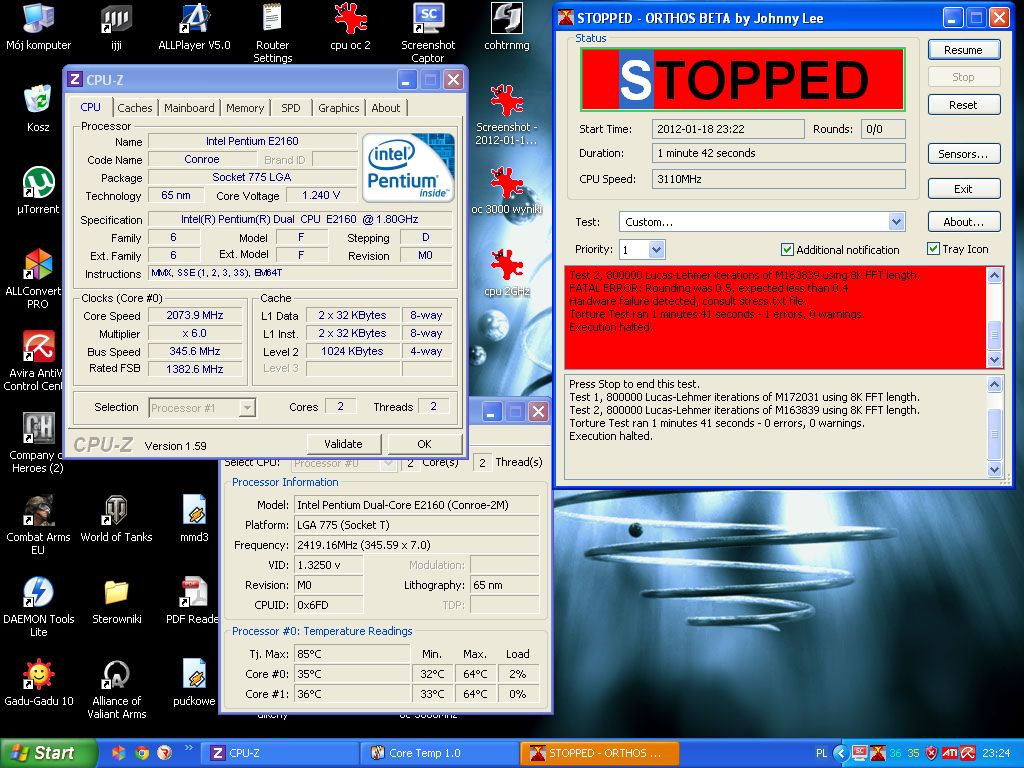Open the Windows Start menu
Screen dimensions: 1024x768
(x=48, y=753)
